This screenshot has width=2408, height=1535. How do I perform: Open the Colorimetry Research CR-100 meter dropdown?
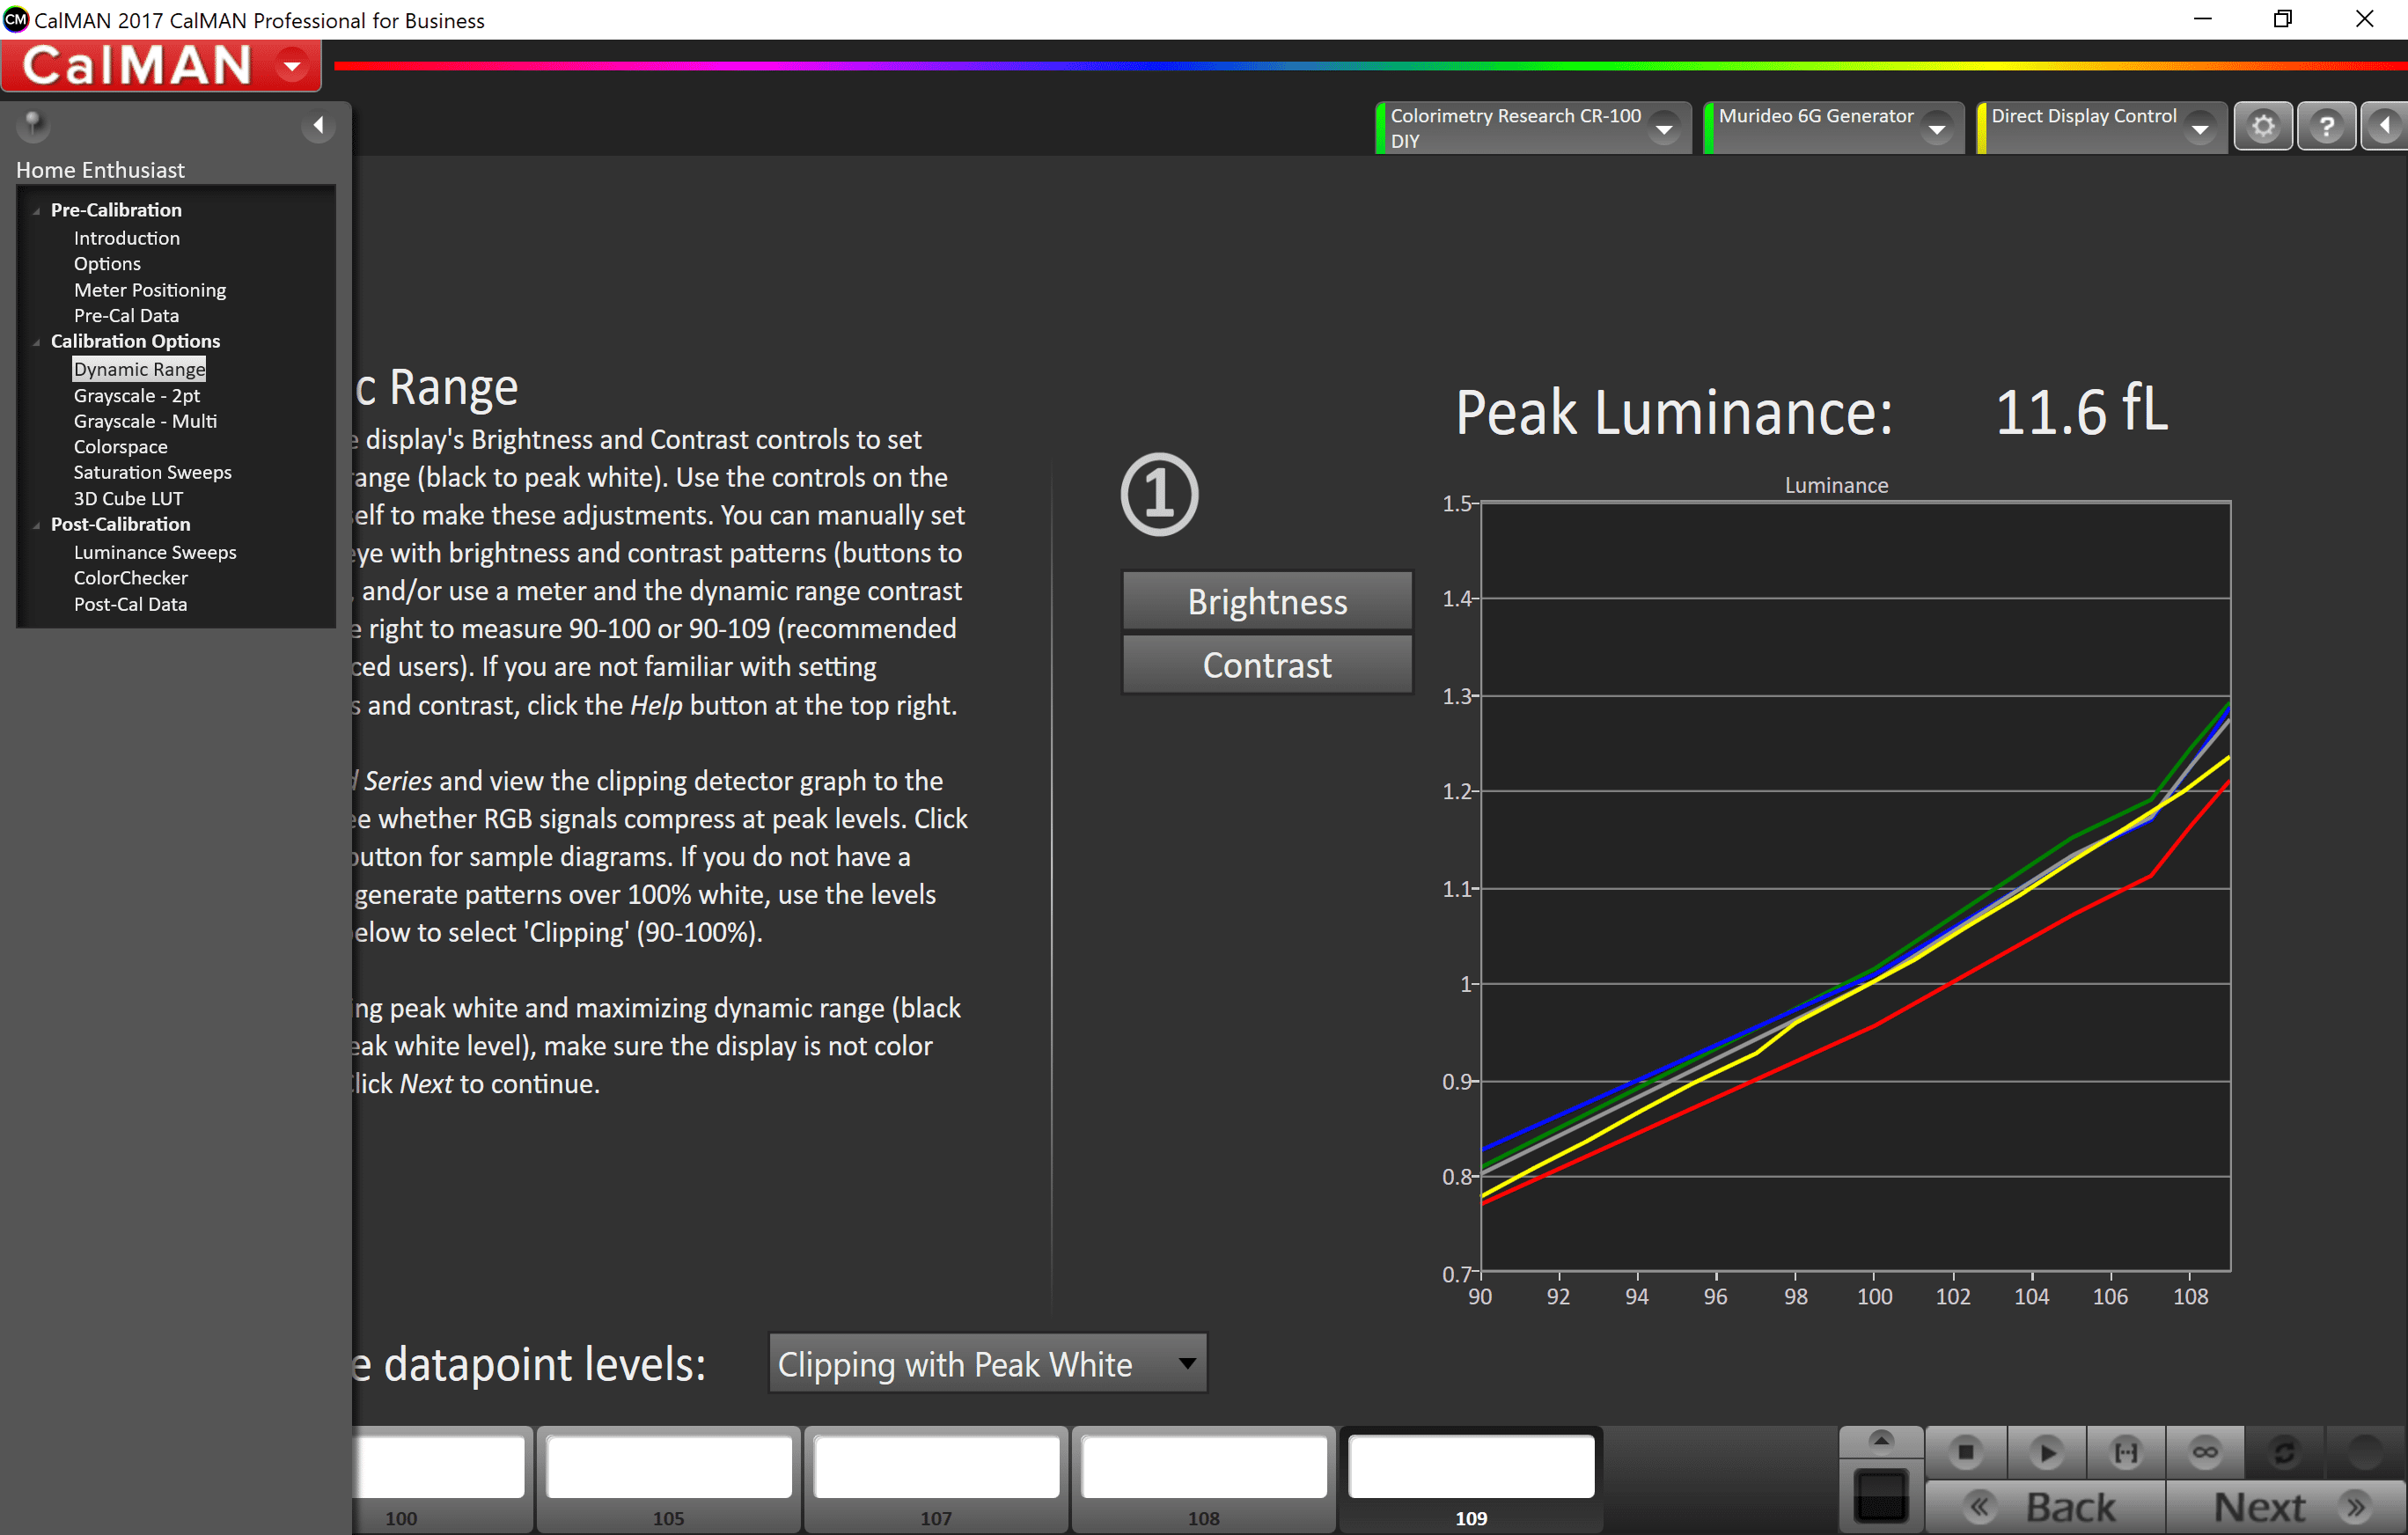coord(1664,129)
